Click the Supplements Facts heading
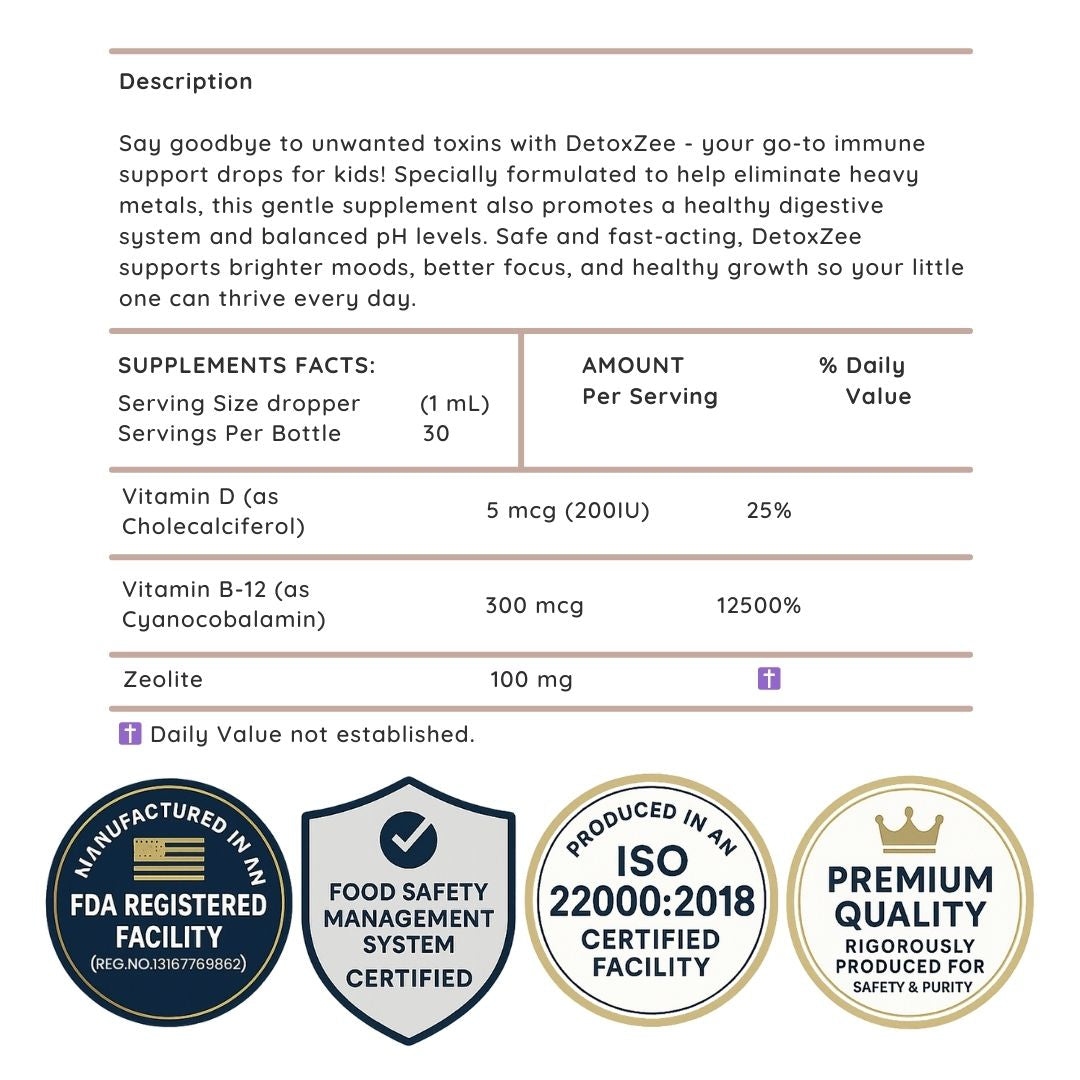1080x1080 pixels. (247, 366)
